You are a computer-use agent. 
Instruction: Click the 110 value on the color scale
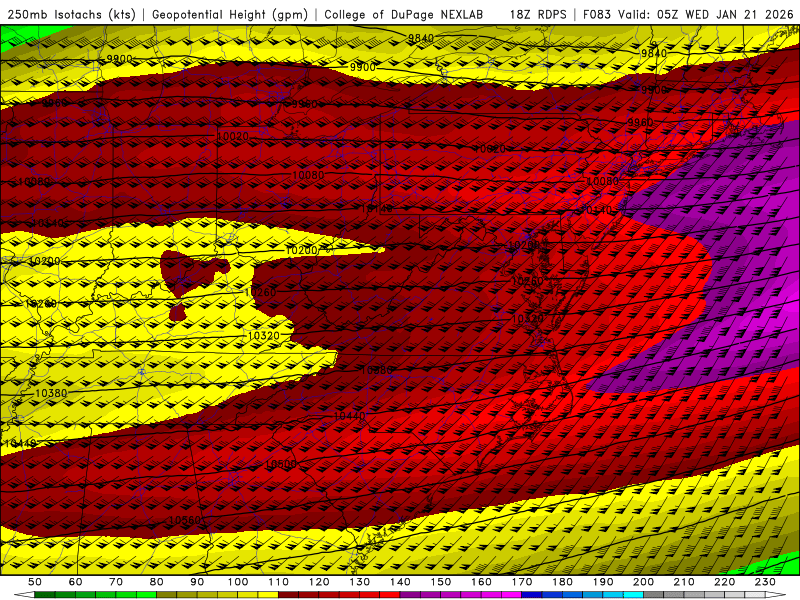279,582
